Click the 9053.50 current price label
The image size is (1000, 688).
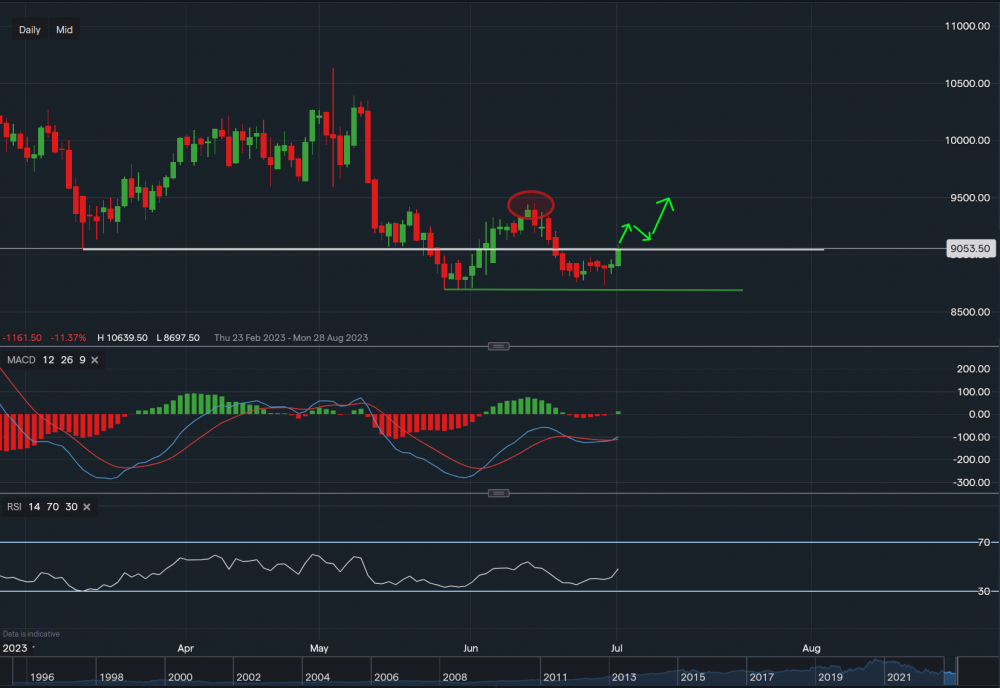(x=970, y=249)
